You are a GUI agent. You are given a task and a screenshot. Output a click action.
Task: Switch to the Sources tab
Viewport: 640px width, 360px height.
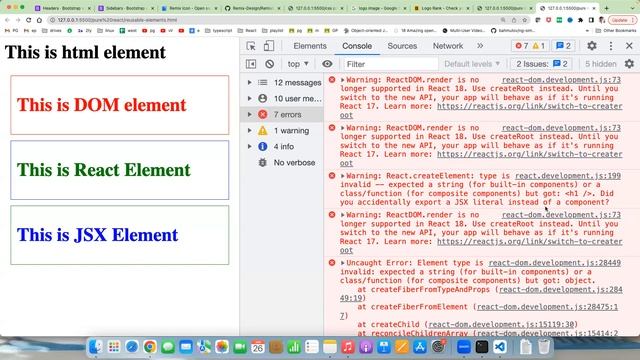pyautogui.click(x=402, y=46)
